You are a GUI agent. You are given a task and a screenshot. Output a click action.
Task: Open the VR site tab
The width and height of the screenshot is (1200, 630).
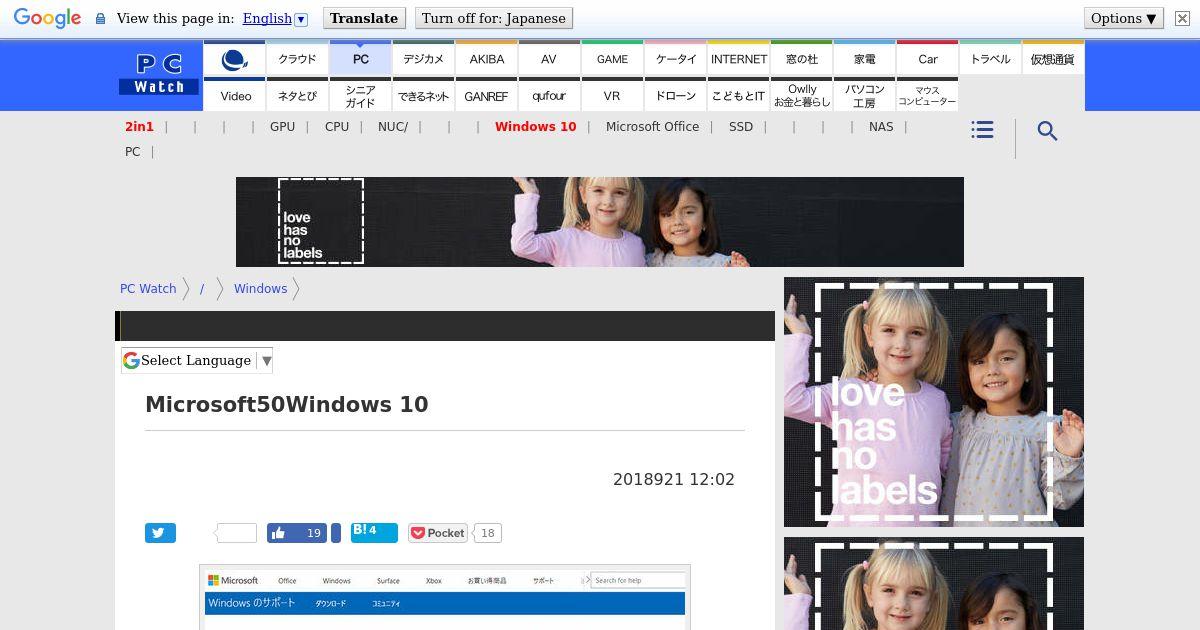612,96
